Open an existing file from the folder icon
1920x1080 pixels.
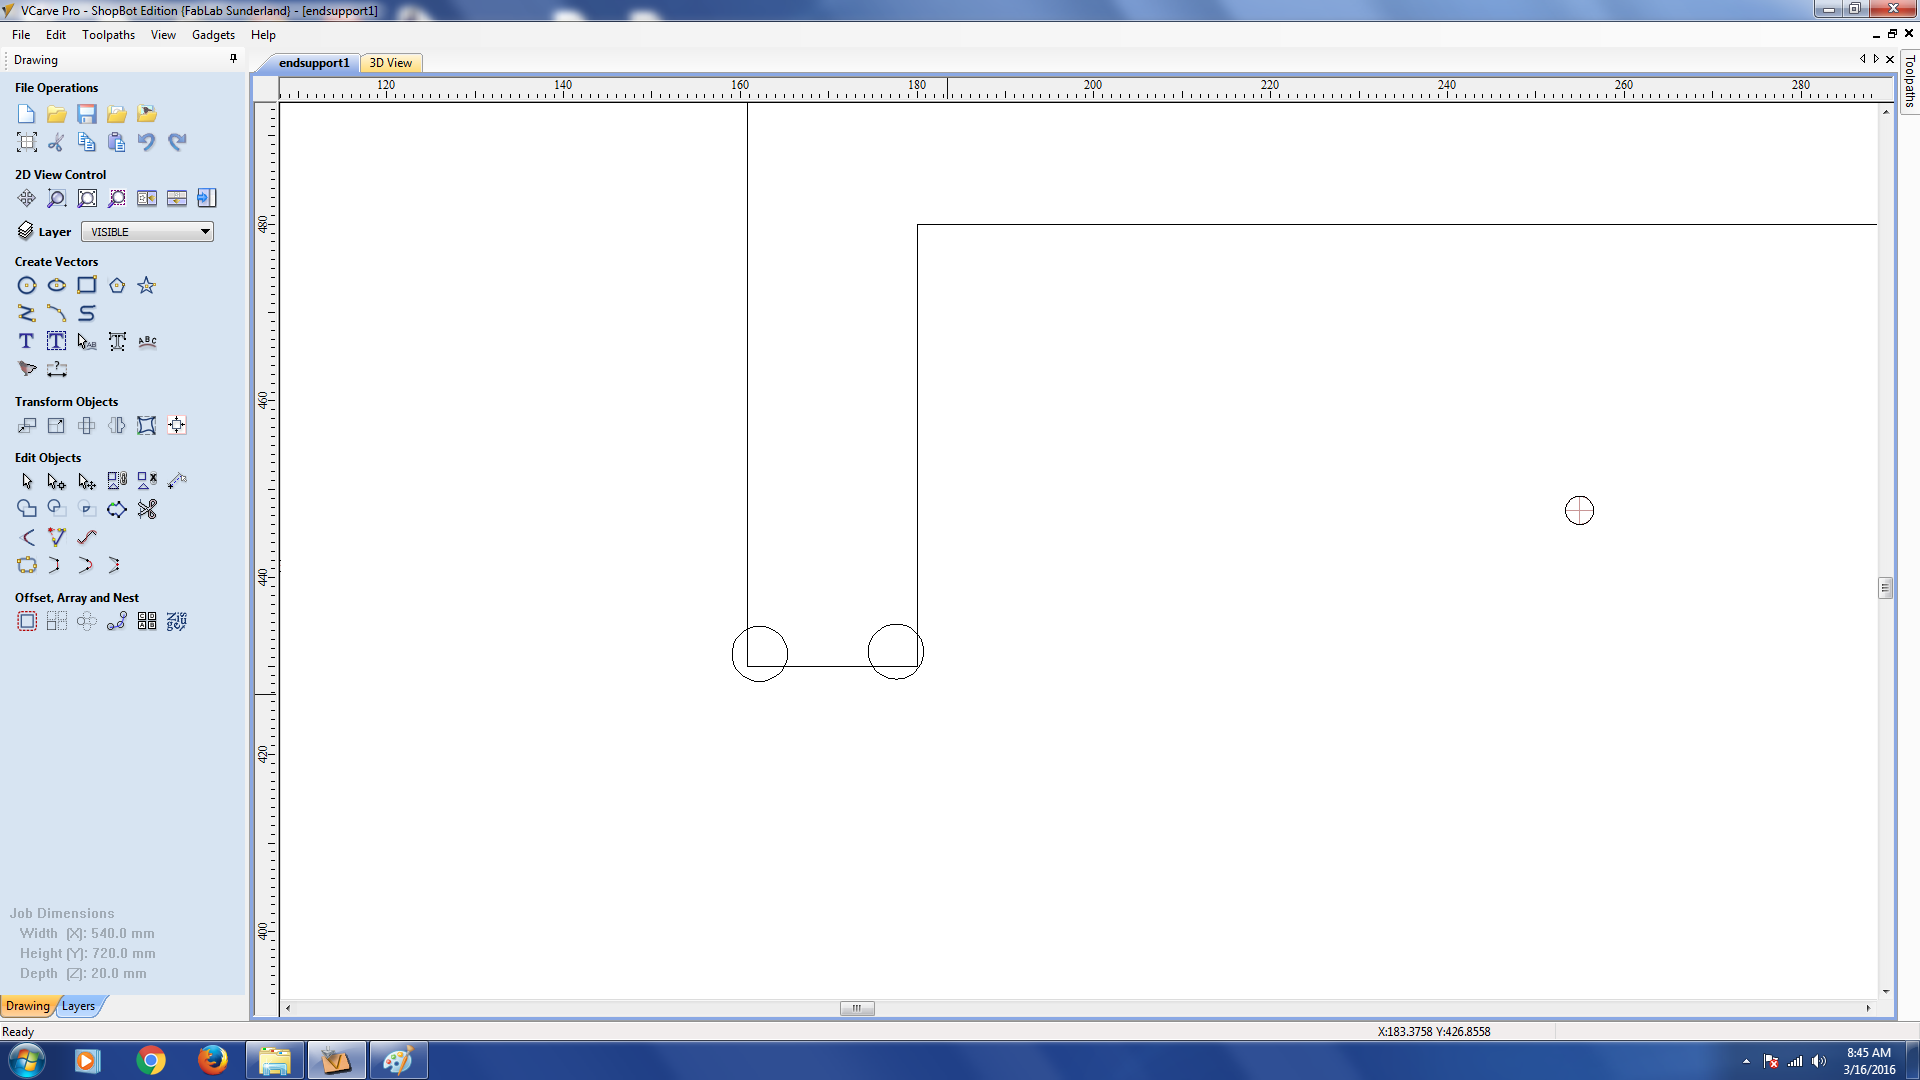pos(57,114)
